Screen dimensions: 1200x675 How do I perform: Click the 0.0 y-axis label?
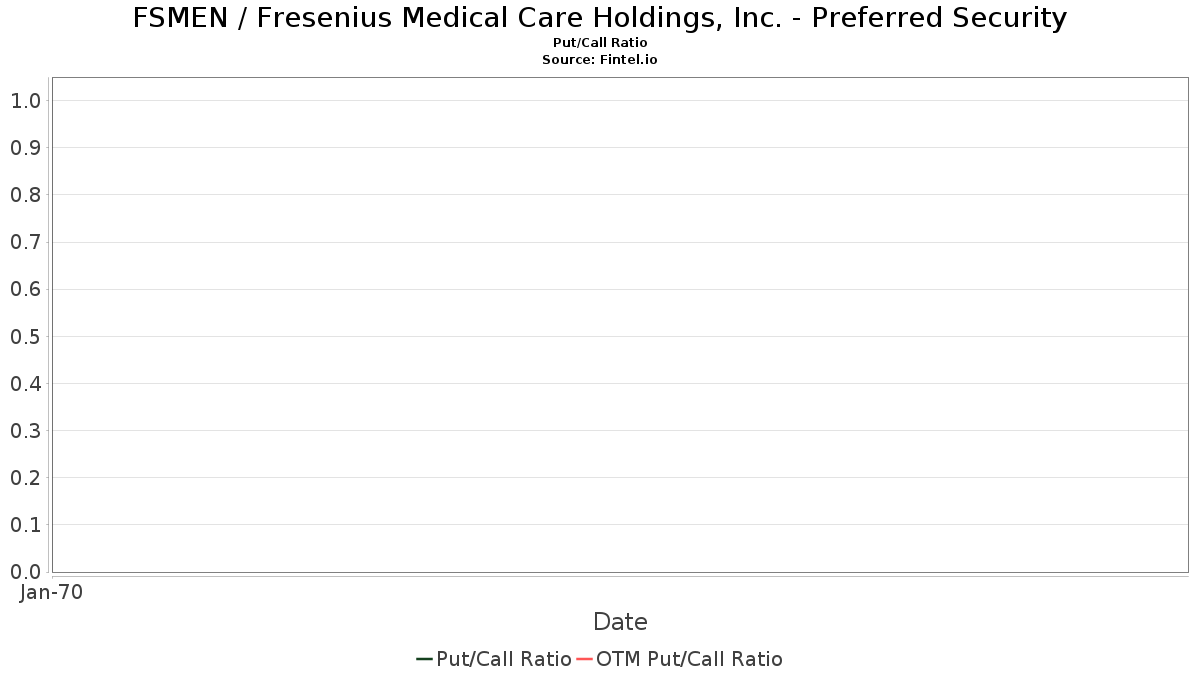(25, 572)
